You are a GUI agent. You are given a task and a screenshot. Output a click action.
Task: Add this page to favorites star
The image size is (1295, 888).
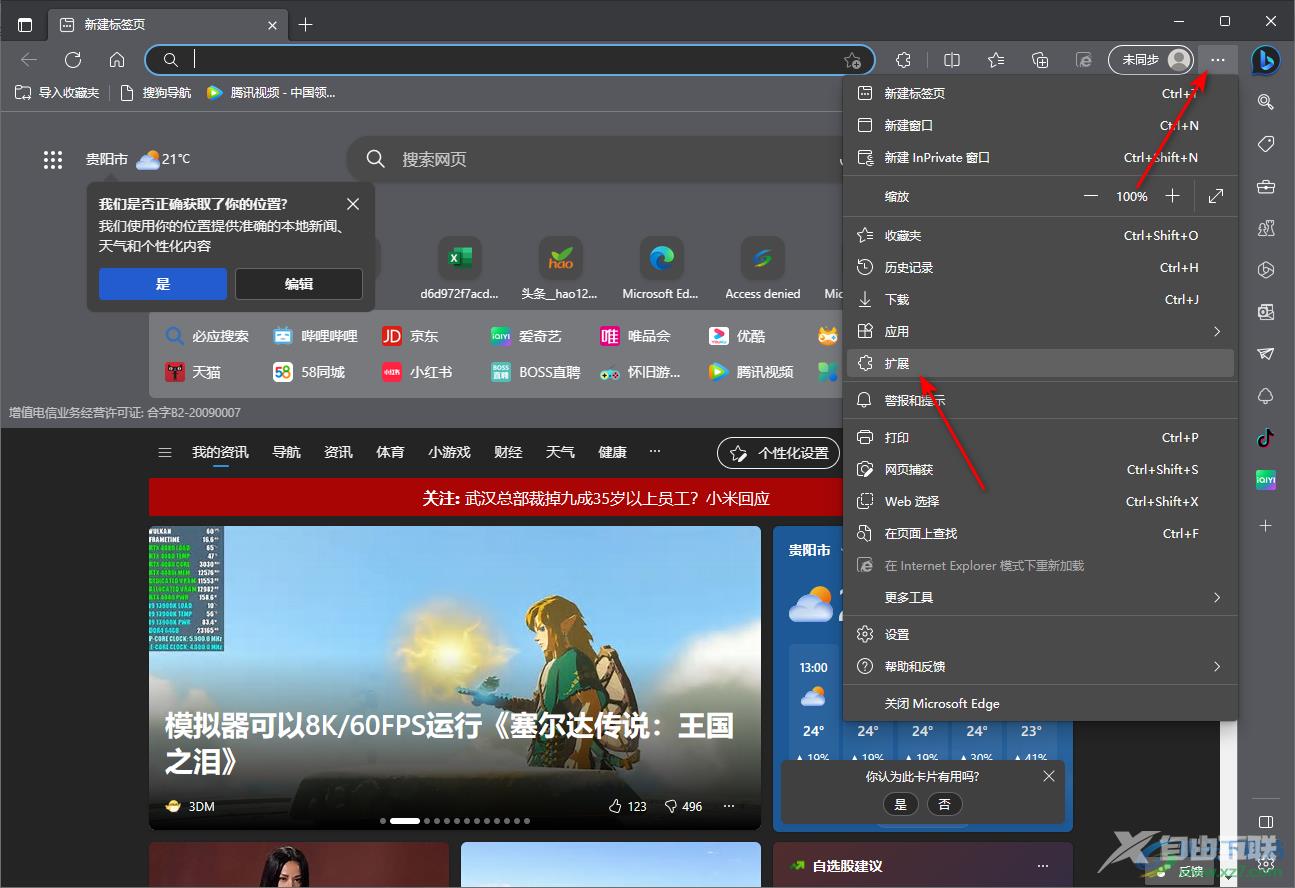coord(851,60)
